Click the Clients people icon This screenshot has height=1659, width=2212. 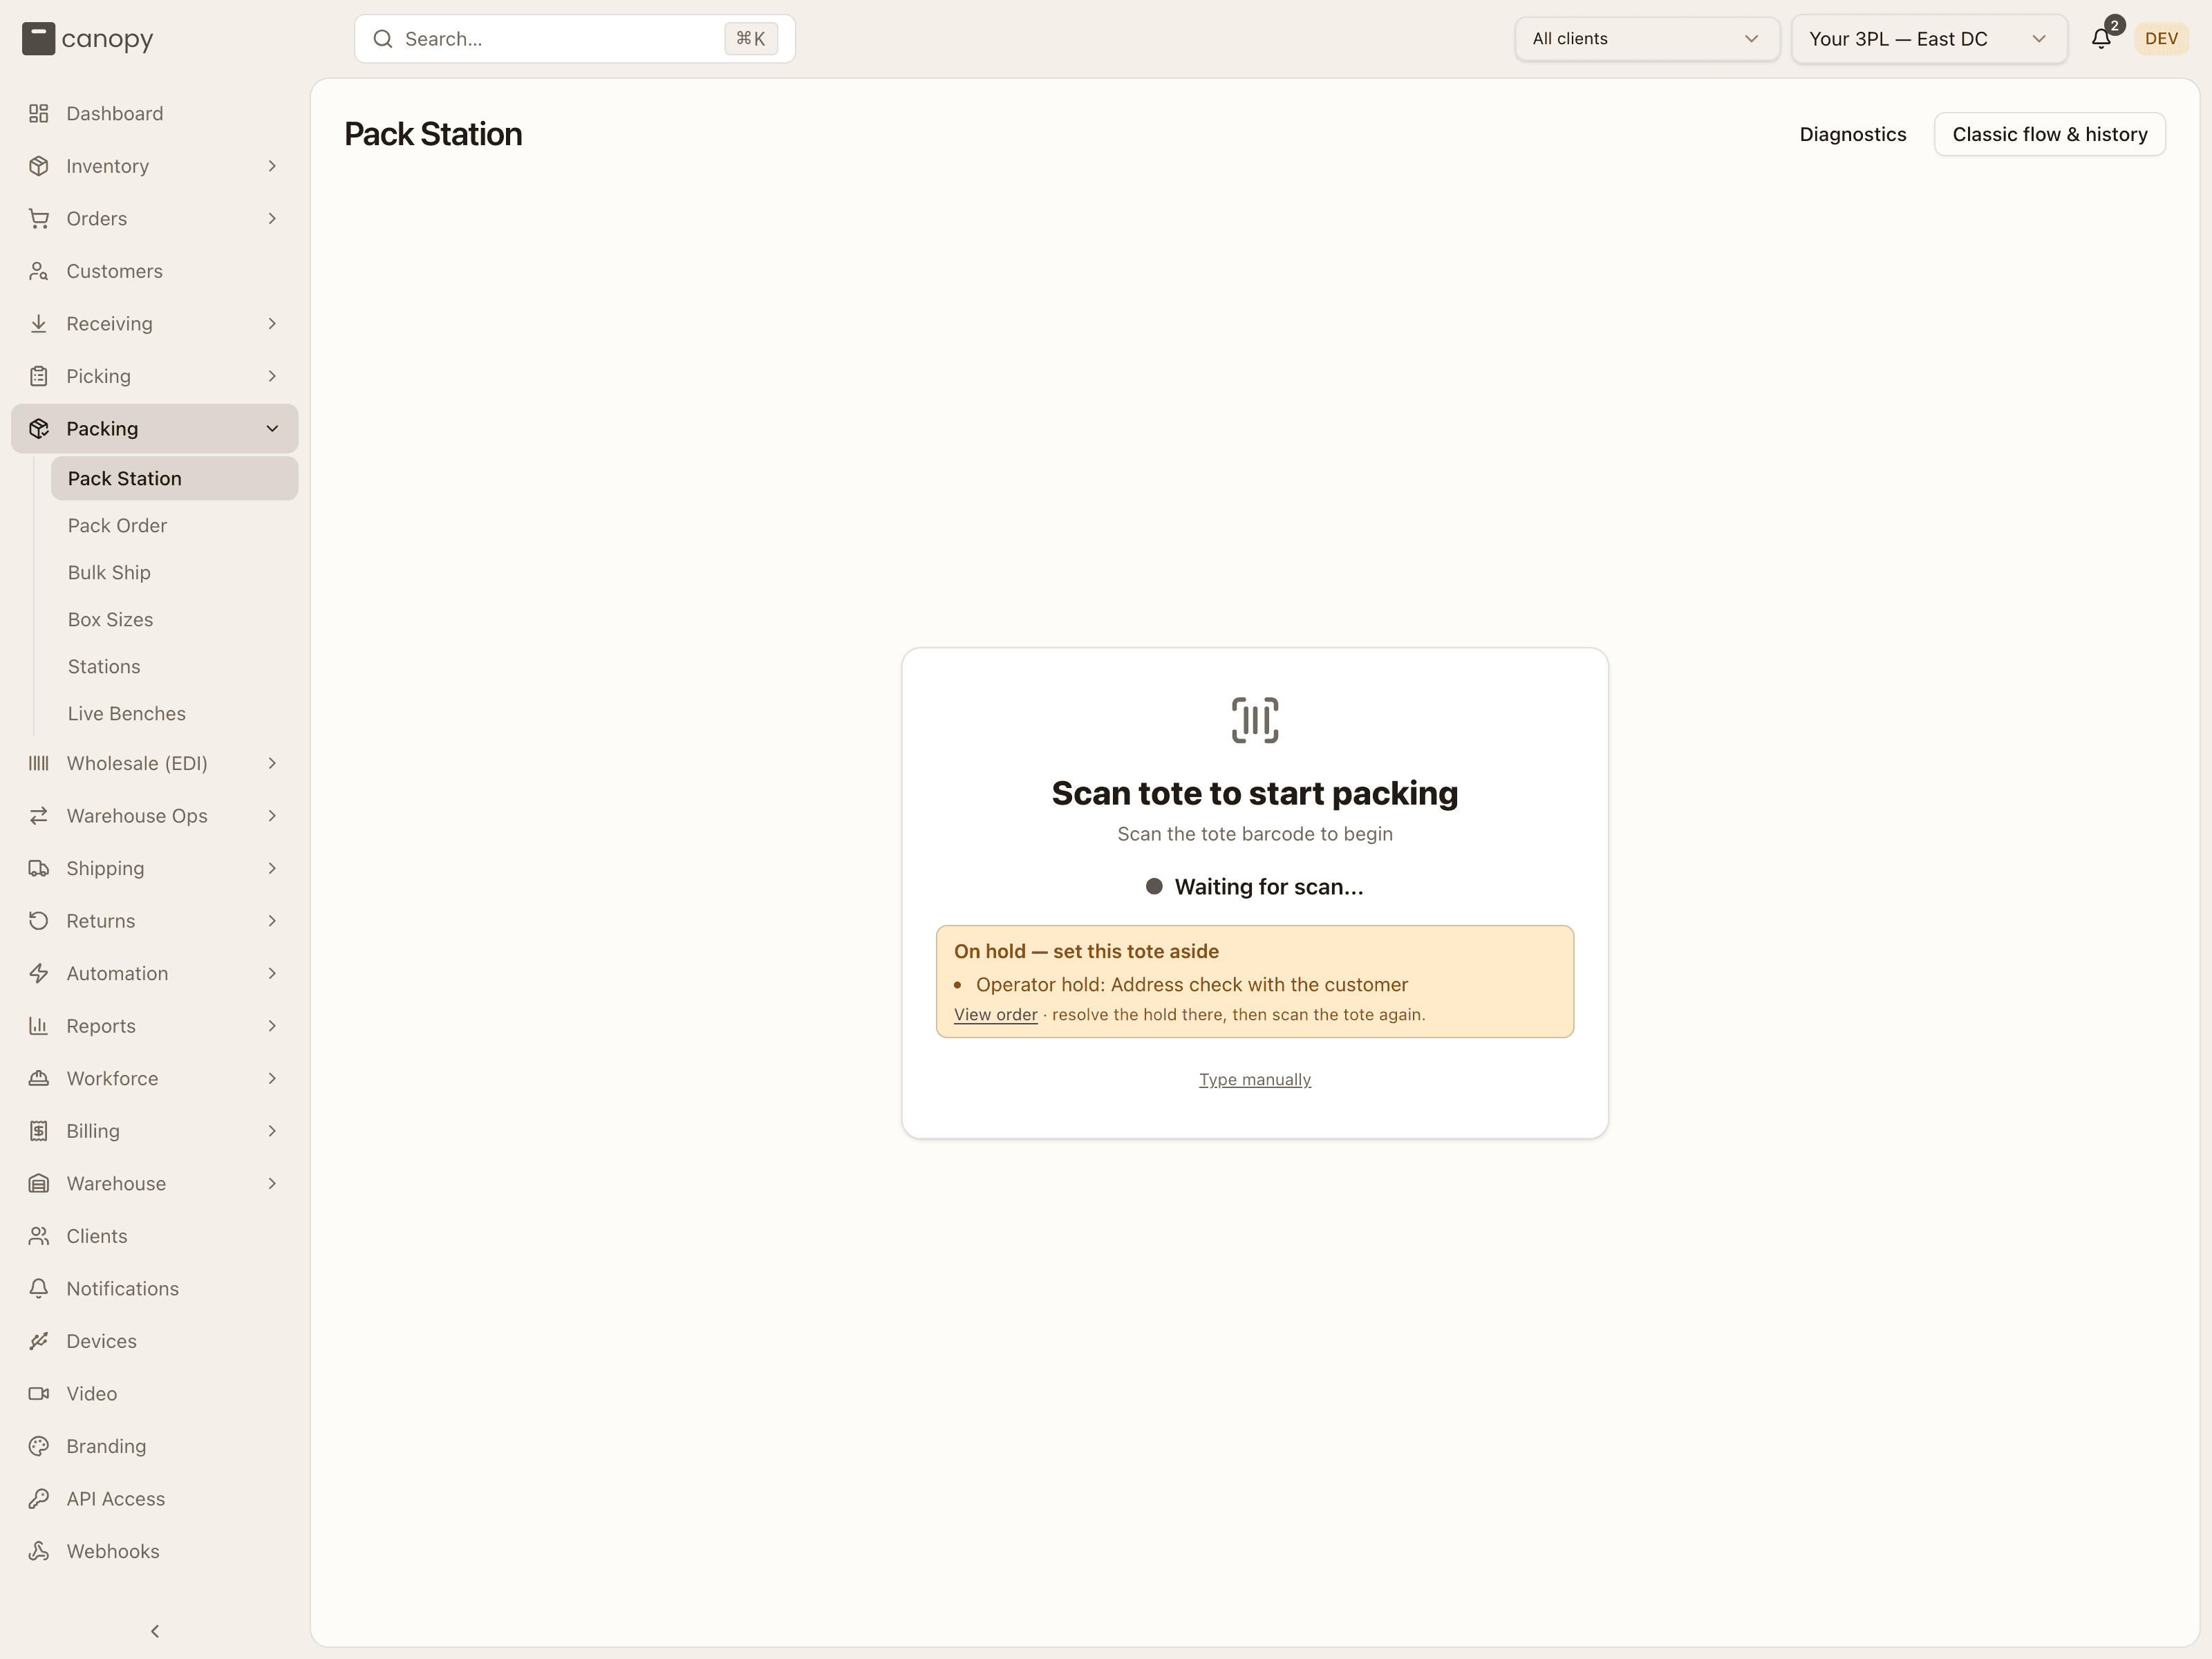coord(39,1236)
